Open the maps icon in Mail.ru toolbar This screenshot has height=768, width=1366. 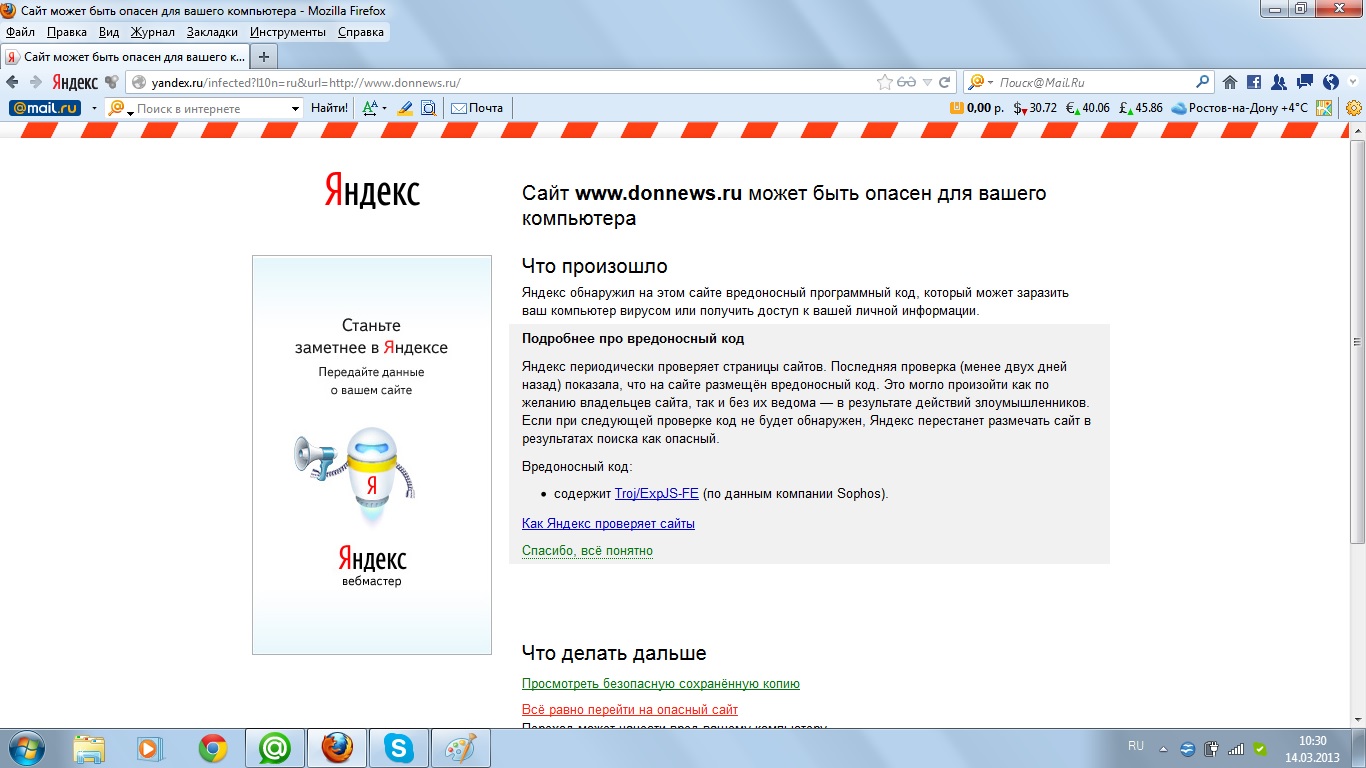1324,108
